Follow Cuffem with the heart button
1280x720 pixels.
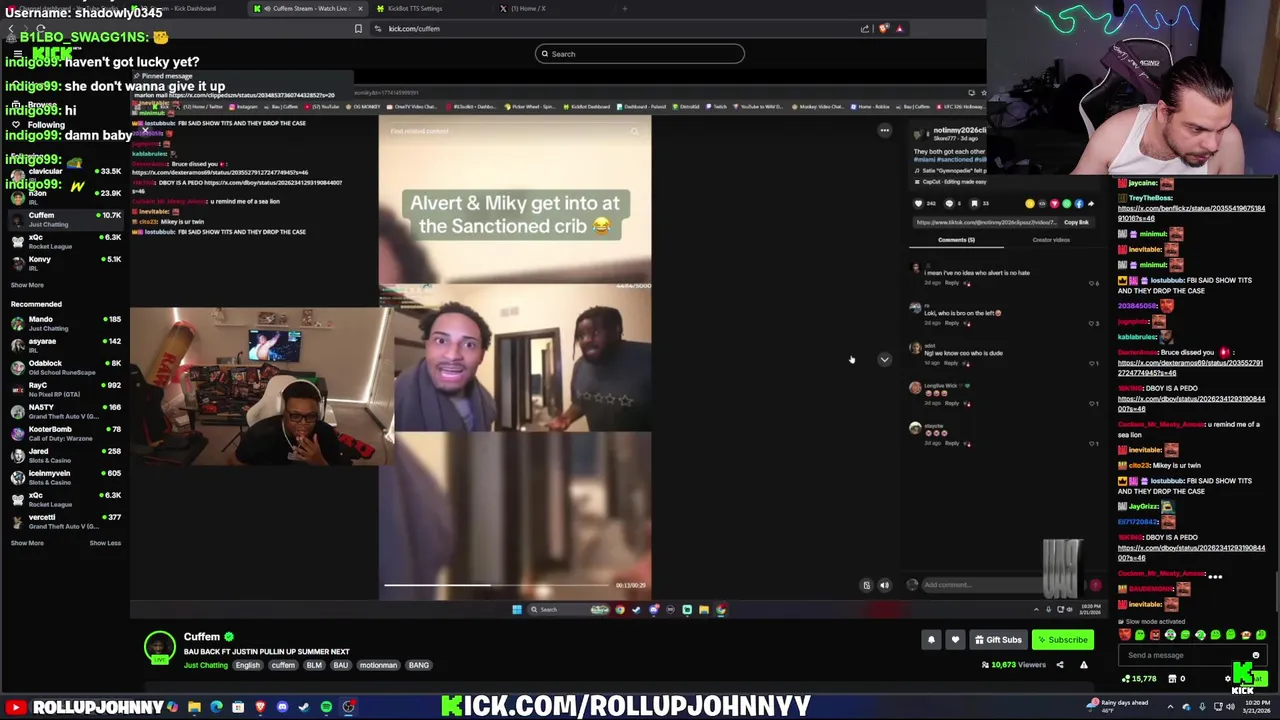(x=955, y=640)
